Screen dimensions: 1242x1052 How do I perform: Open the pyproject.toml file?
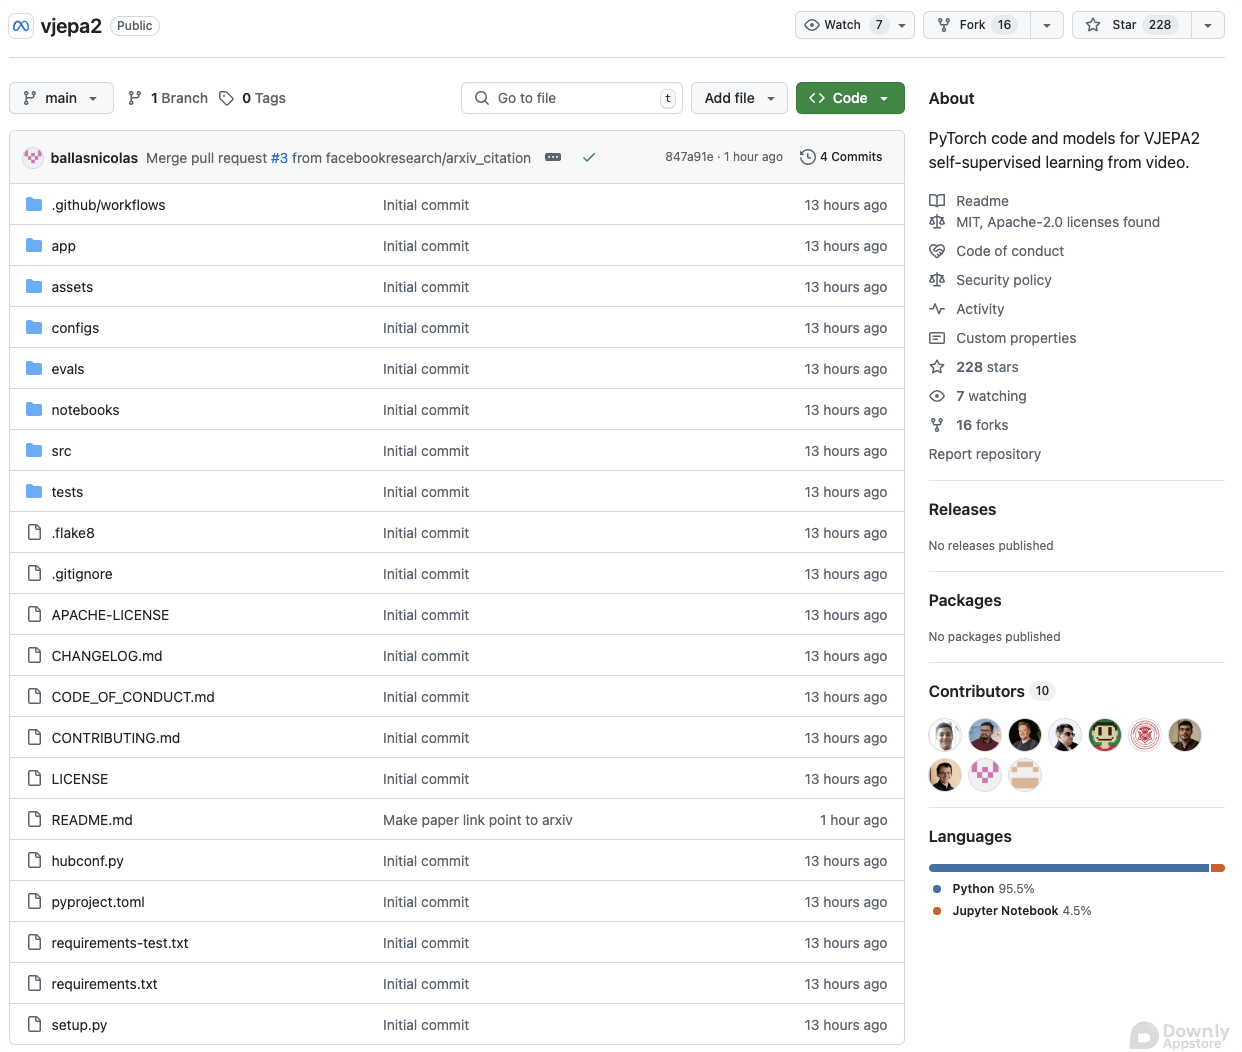pos(98,902)
